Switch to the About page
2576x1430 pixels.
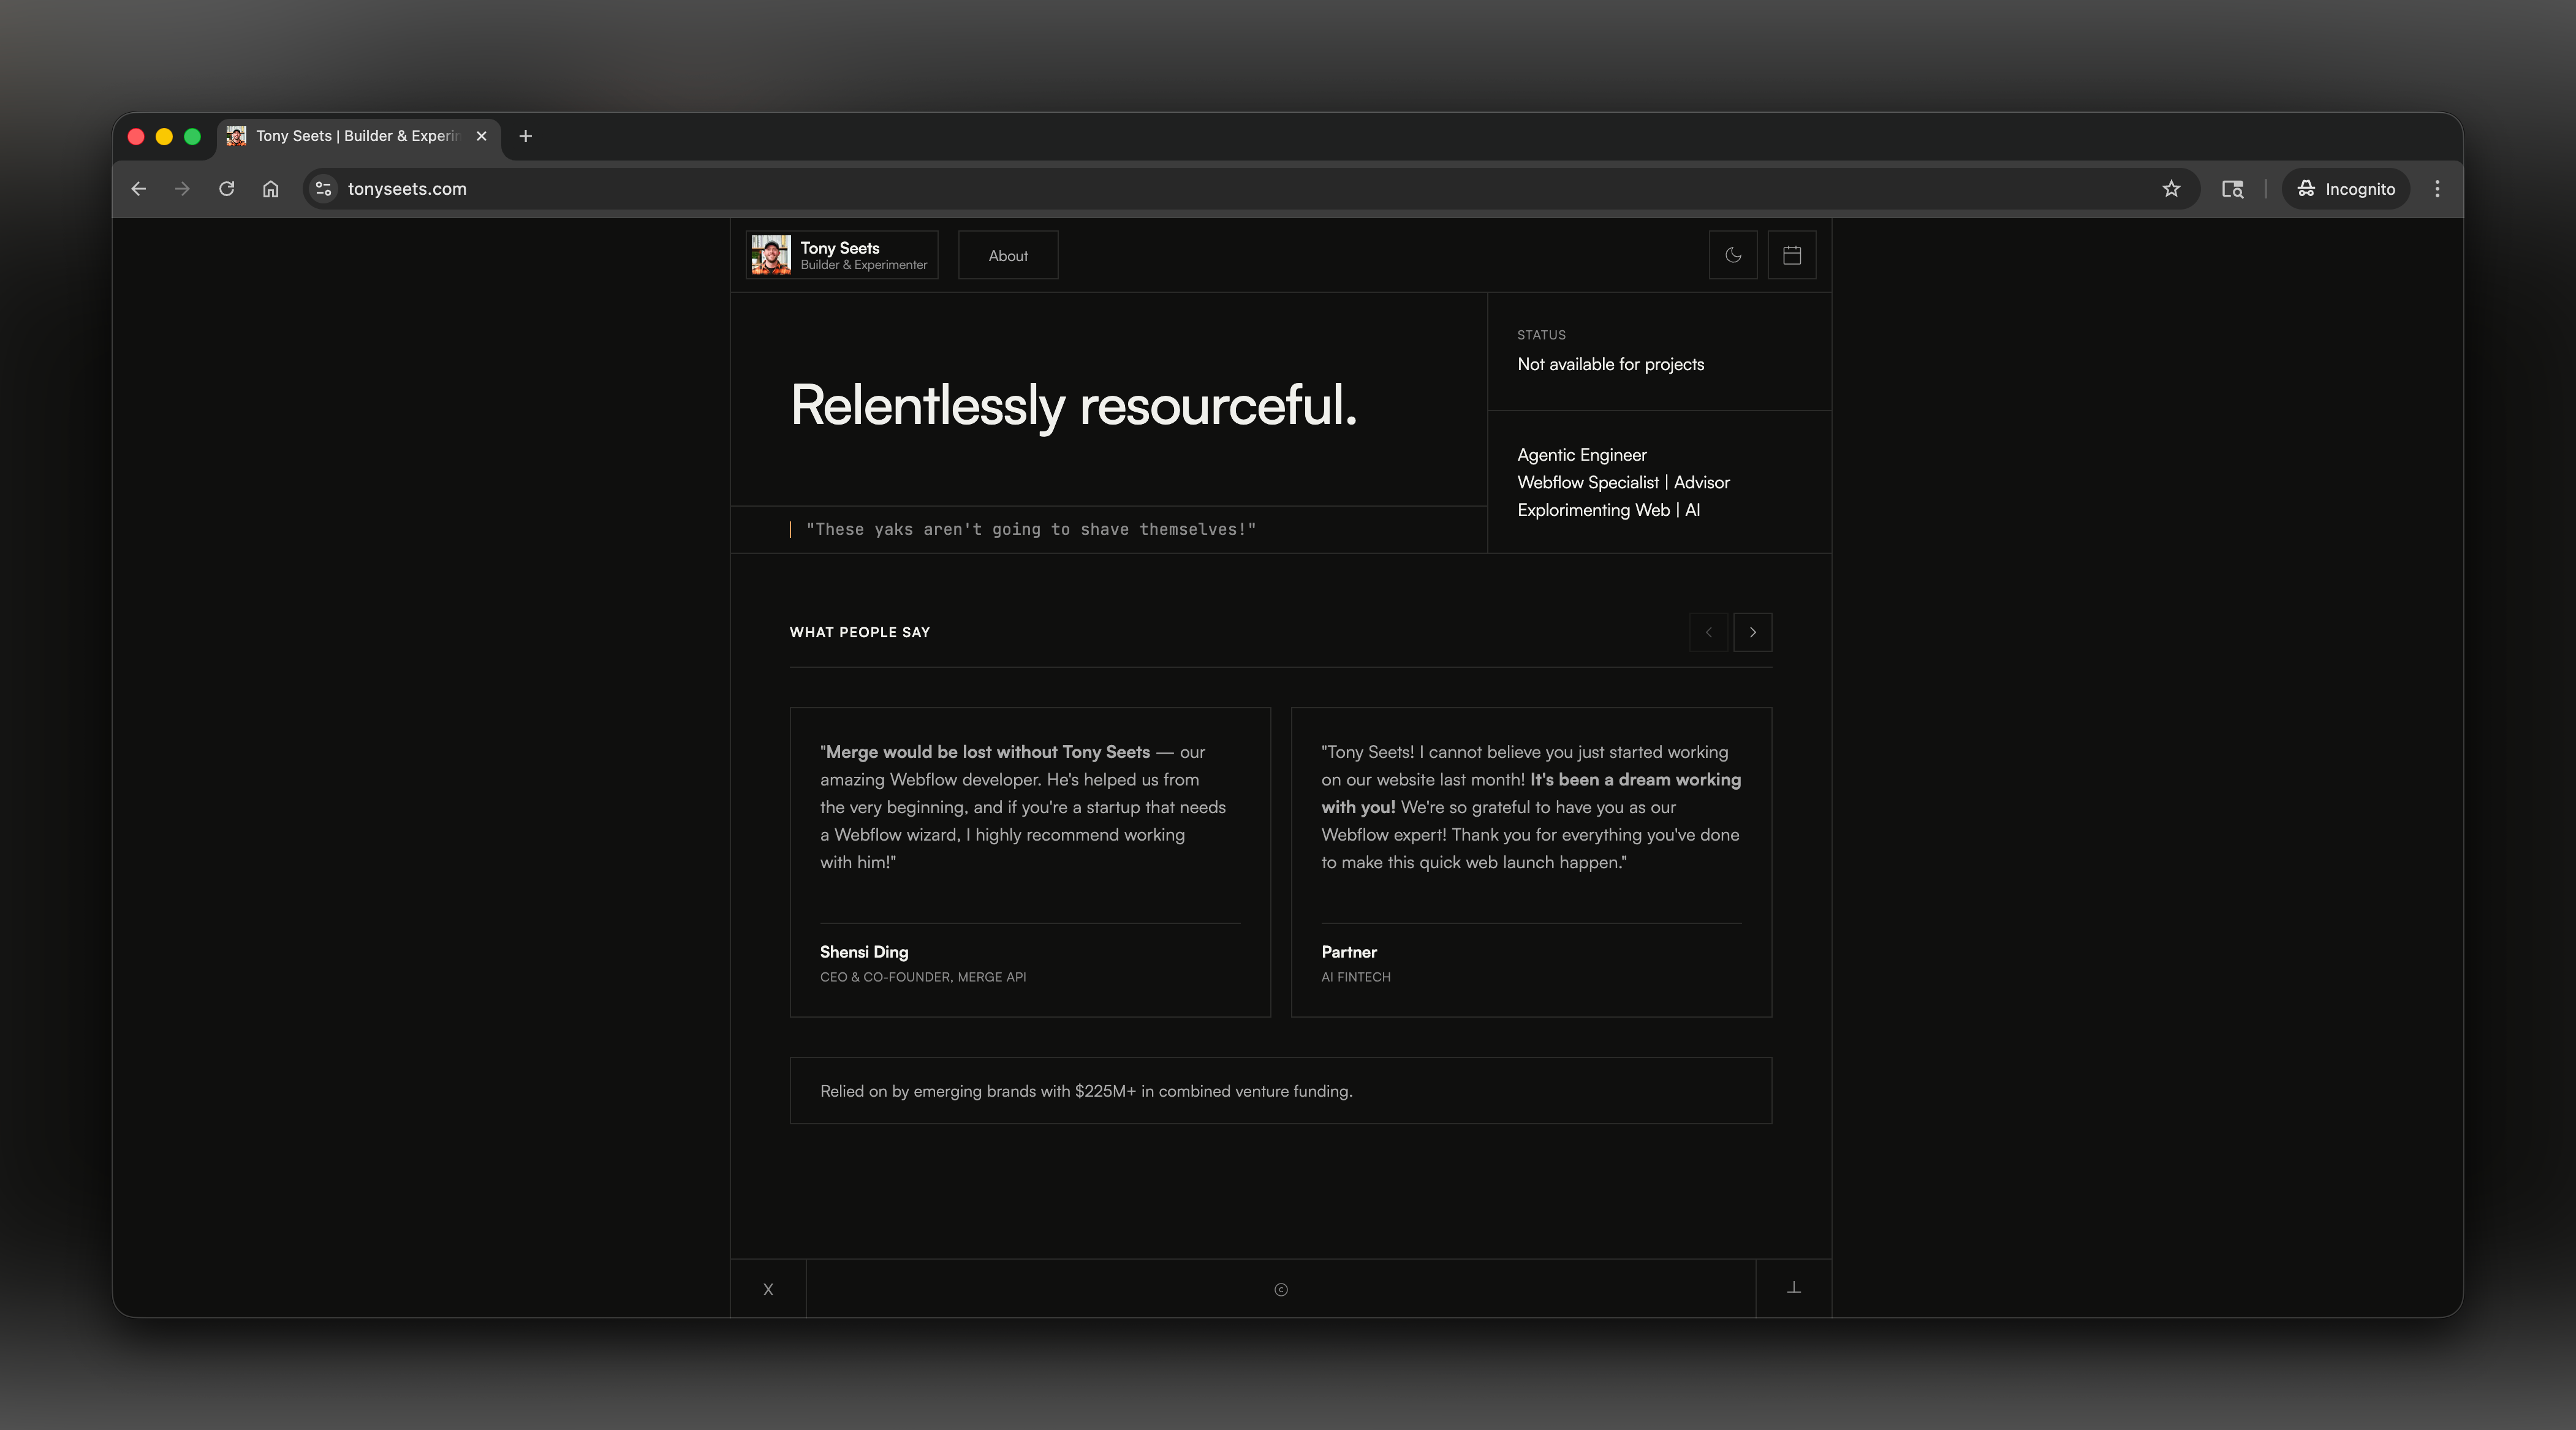1007,255
